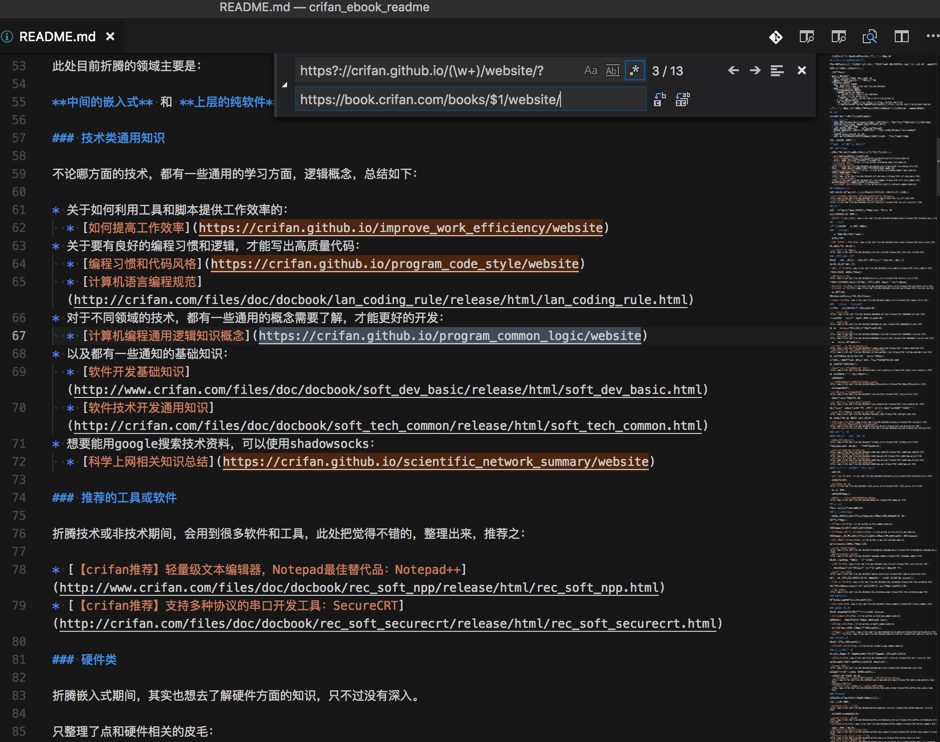The image size is (940, 742).
Task: Toggle Find in Selection button
Action: (x=777, y=71)
